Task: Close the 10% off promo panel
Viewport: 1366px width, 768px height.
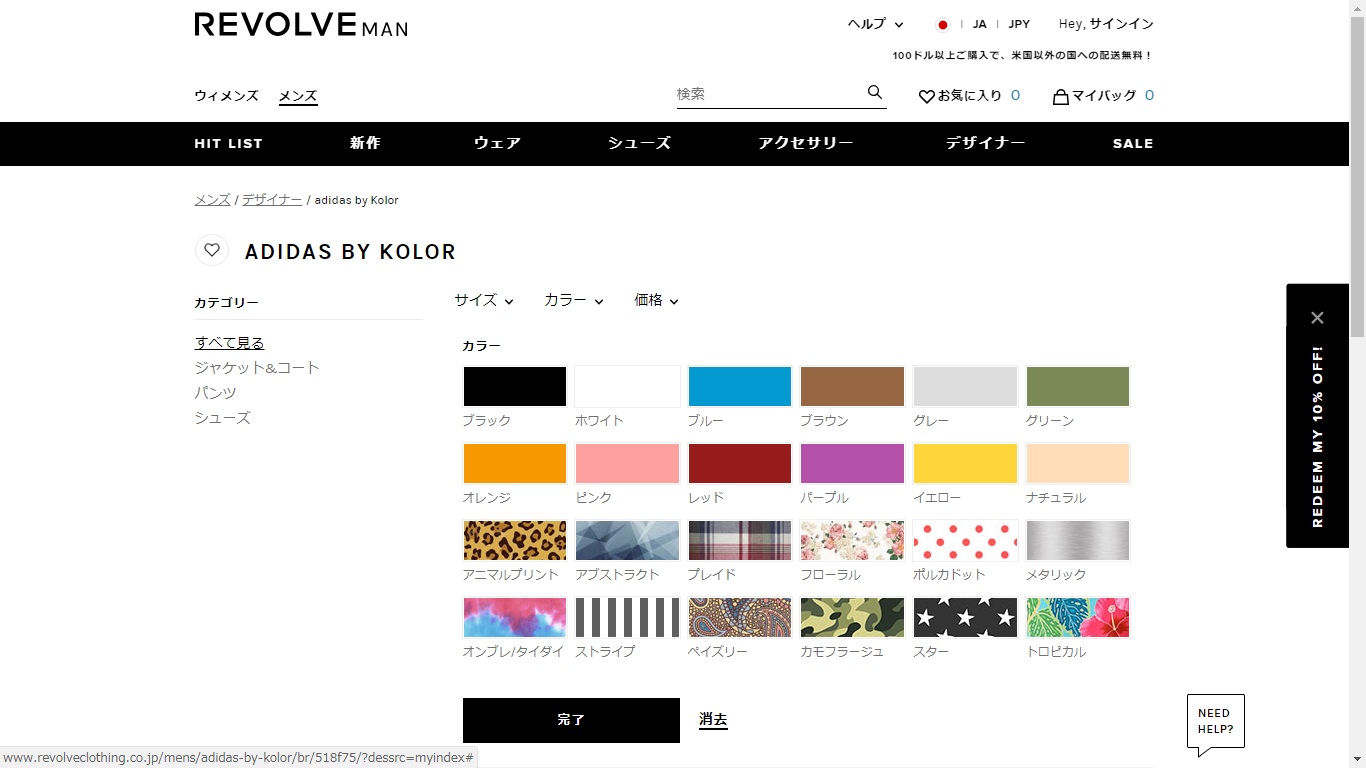Action: 1317,318
